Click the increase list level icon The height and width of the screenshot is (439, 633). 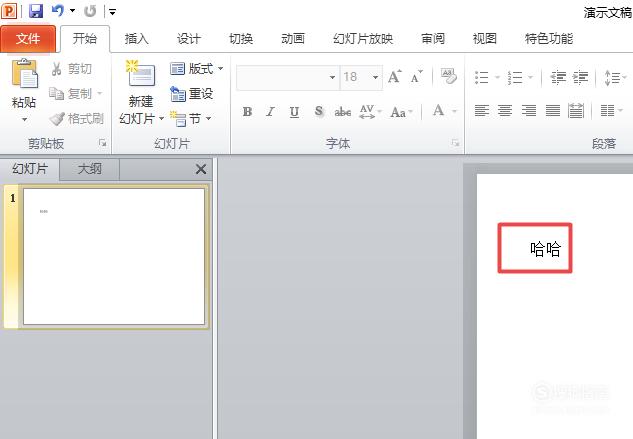click(581, 77)
